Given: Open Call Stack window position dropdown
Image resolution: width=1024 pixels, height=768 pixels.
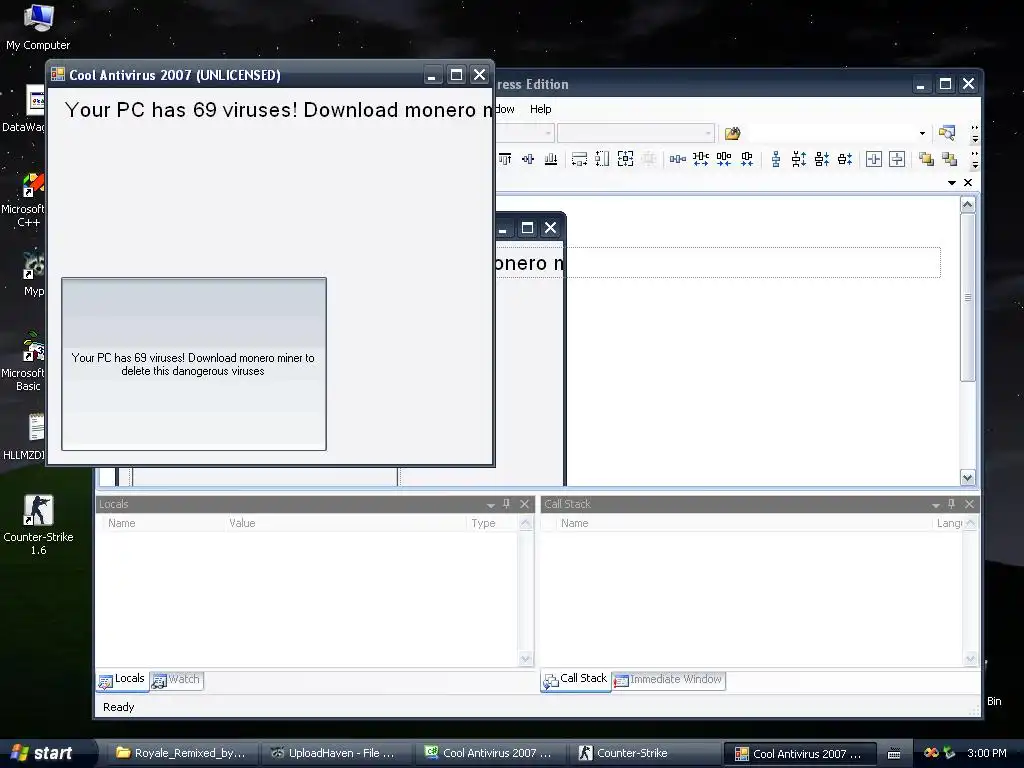Looking at the screenshot, I should tap(936, 505).
